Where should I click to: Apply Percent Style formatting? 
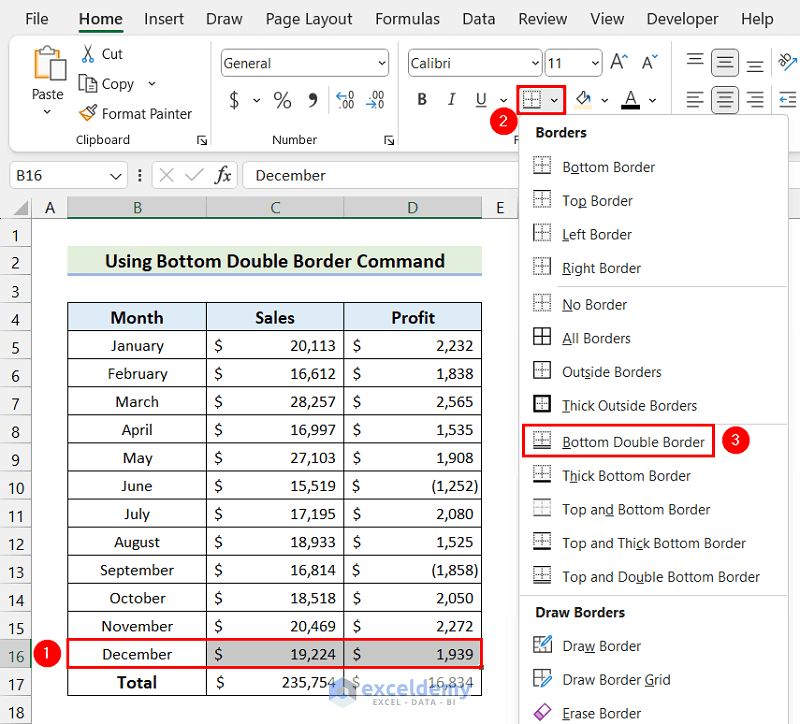[x=283, y=100]
